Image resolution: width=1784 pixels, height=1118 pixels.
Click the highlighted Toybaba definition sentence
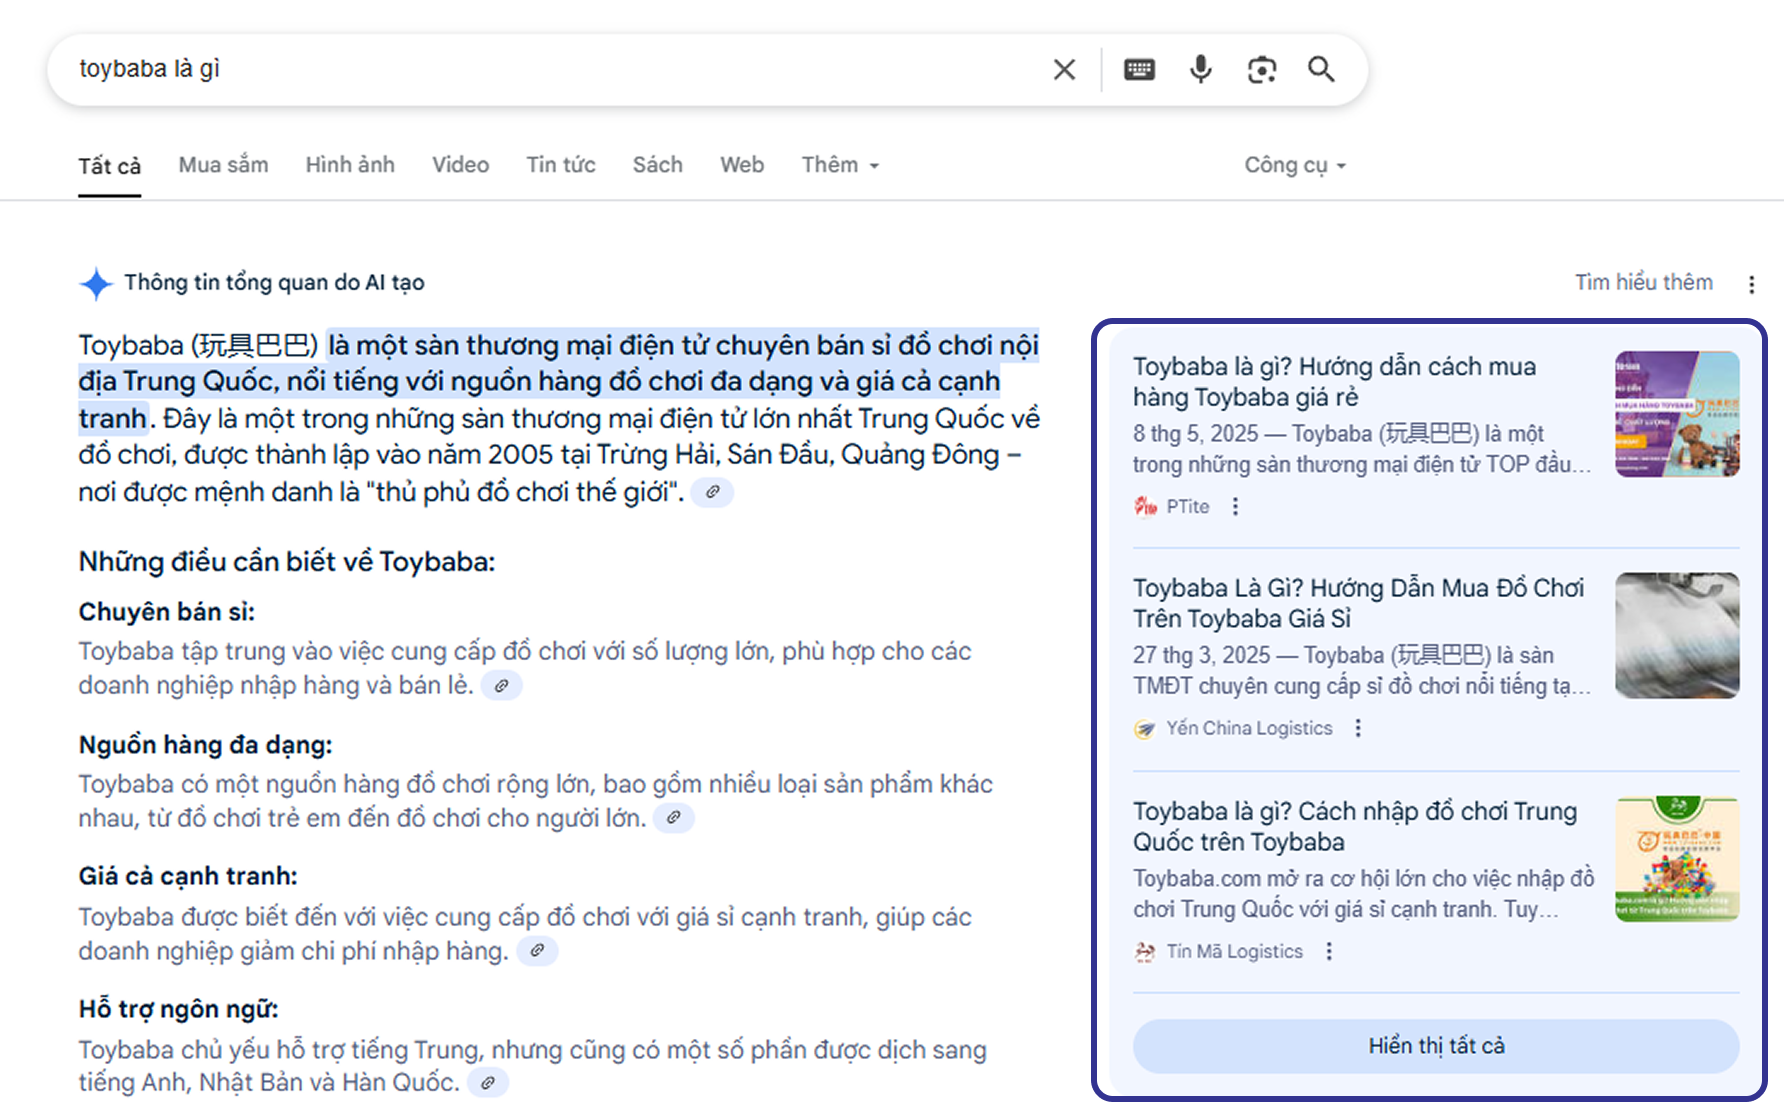pos(560,382)
